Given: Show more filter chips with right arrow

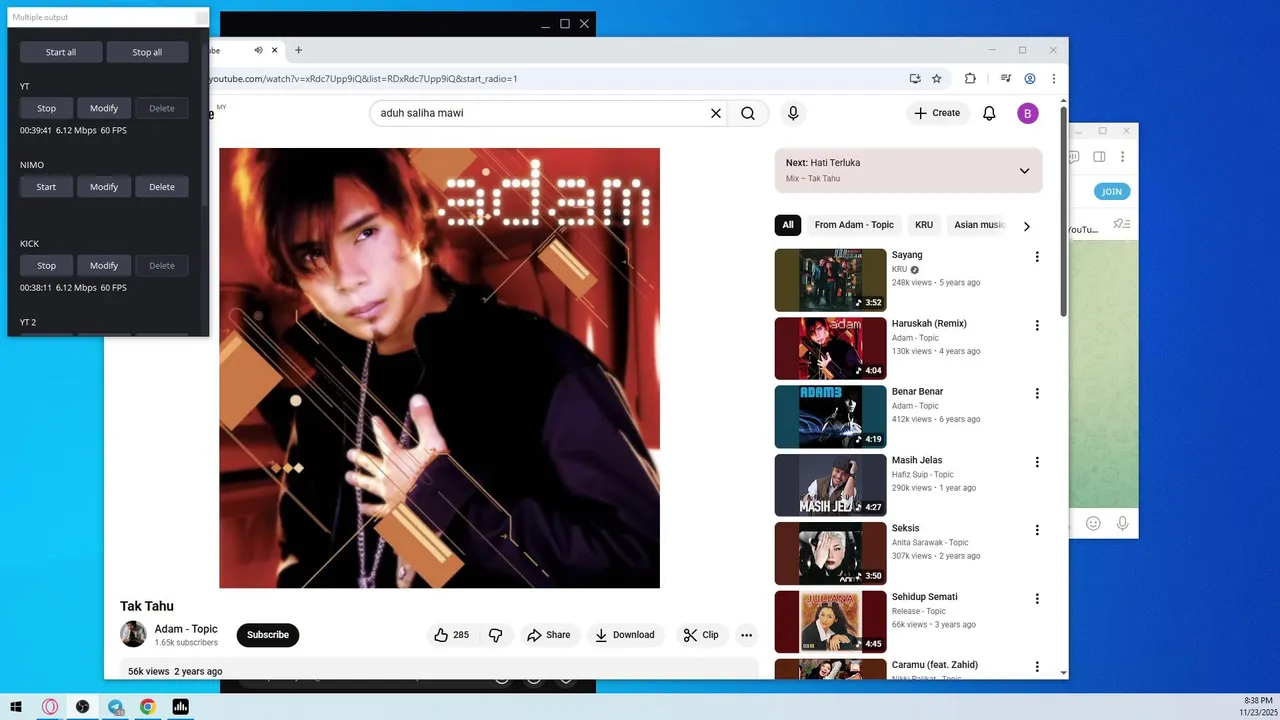Looking at the screenshot, I should tap(1026, 226).
